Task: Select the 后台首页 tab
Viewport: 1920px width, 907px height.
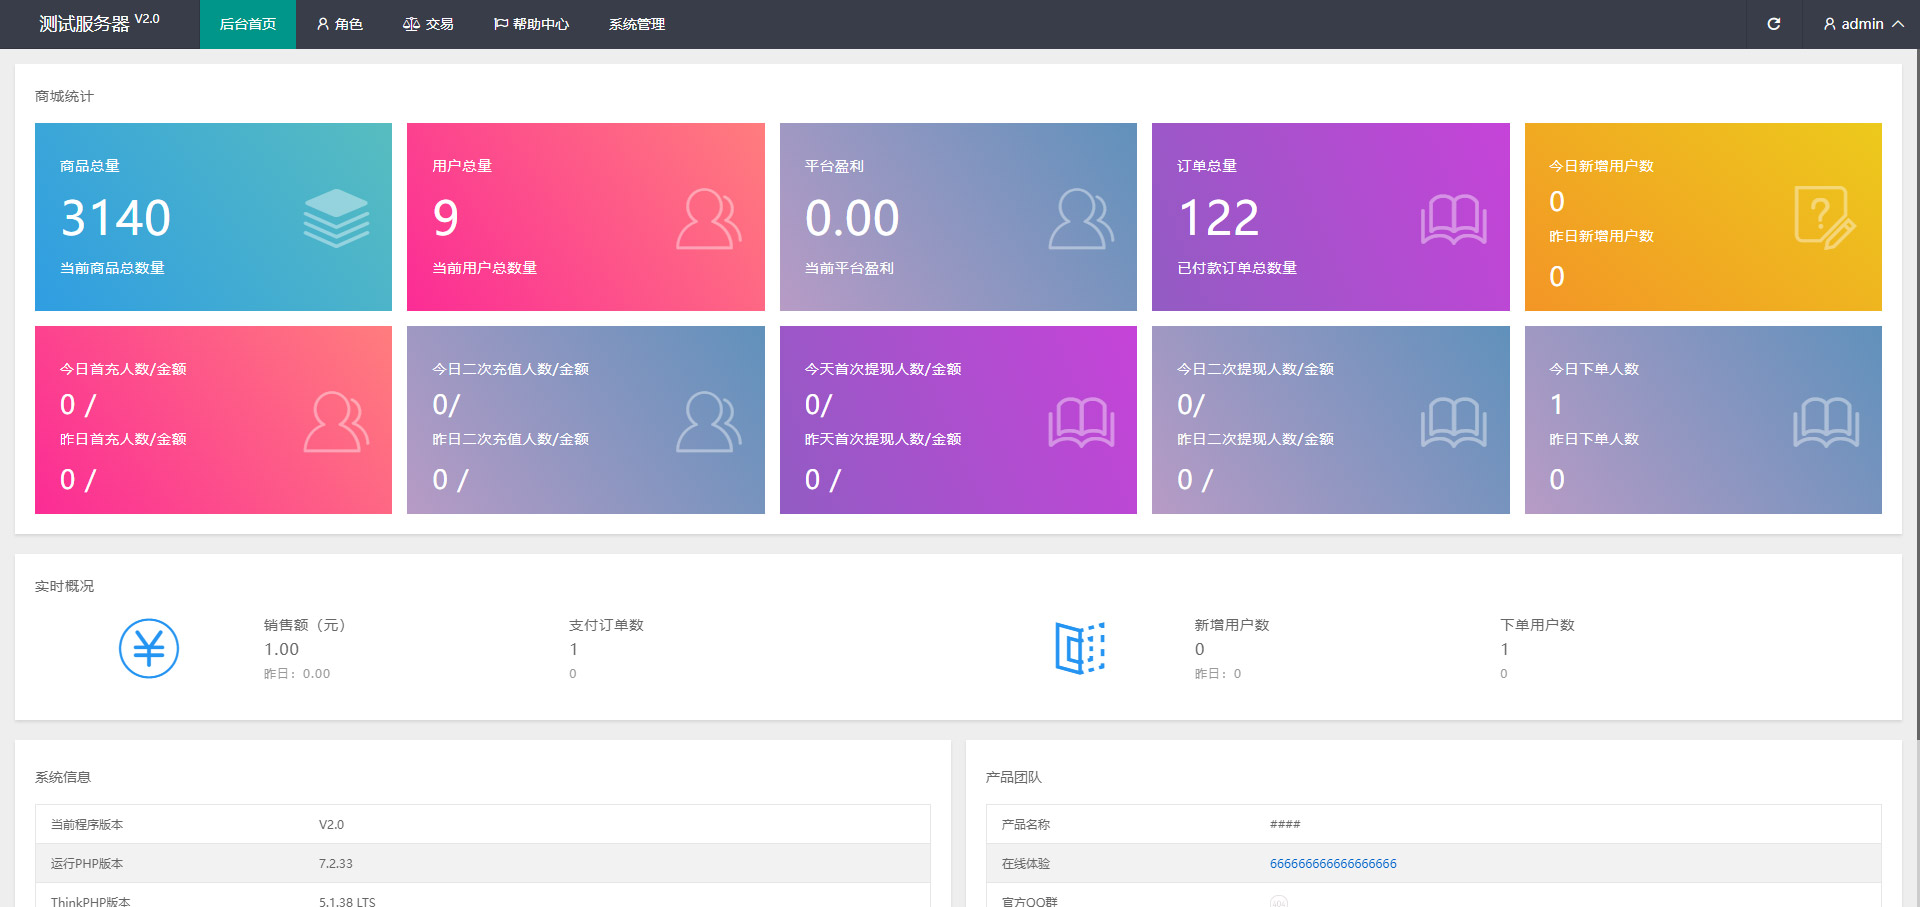Action: coord(248,24)
